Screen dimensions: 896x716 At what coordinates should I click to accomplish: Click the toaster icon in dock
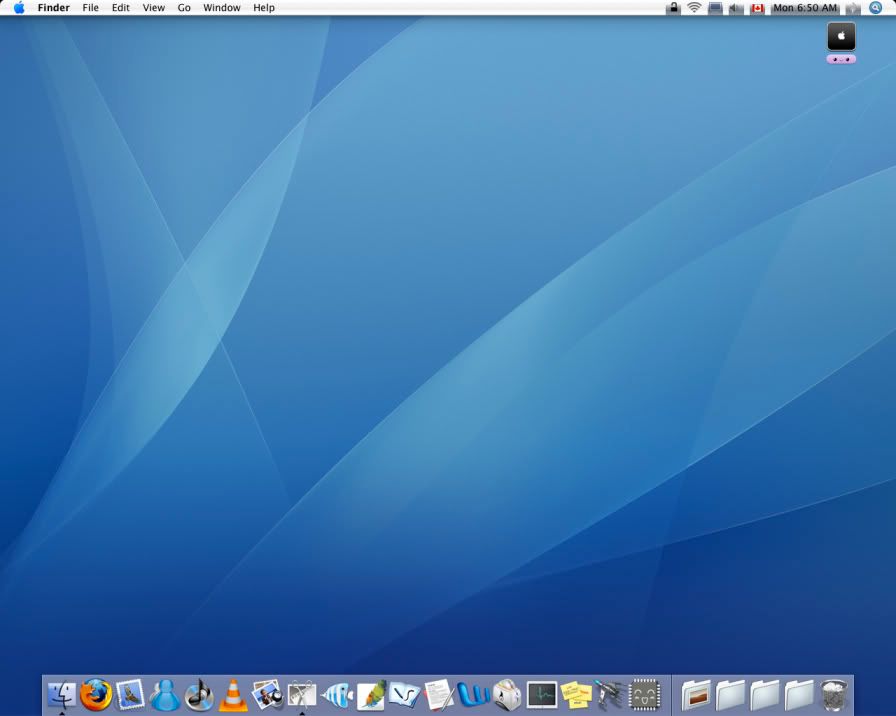(508, 694)
